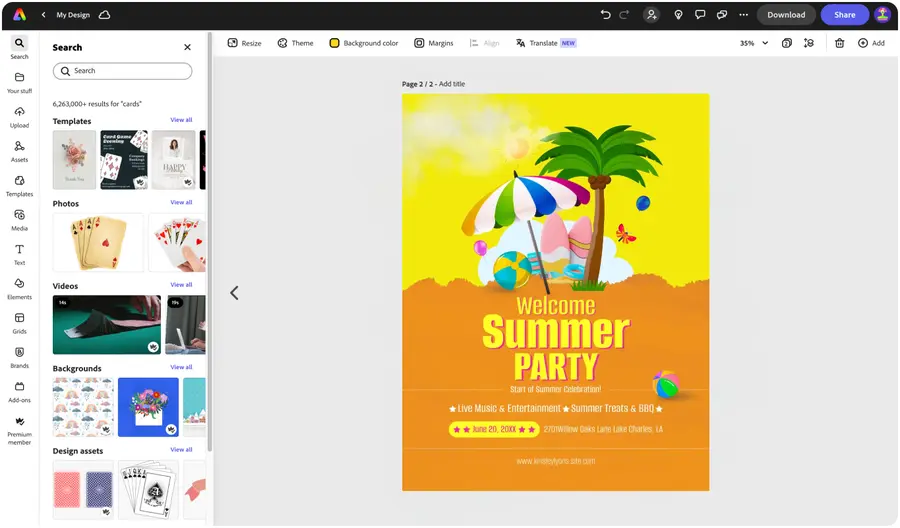Click Add title next to Page 2 / 2

pyautogui.click(x=452, y=84)
